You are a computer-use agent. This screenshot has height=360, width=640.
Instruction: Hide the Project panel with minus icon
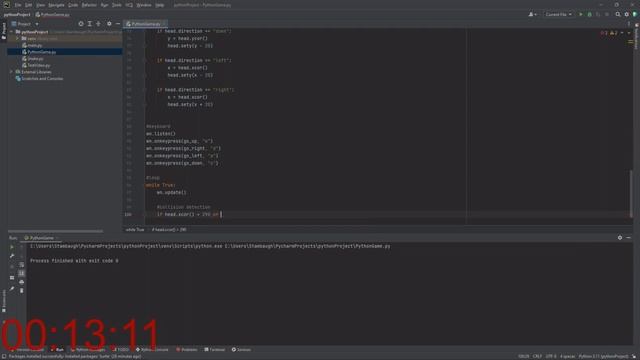[118, 24]
